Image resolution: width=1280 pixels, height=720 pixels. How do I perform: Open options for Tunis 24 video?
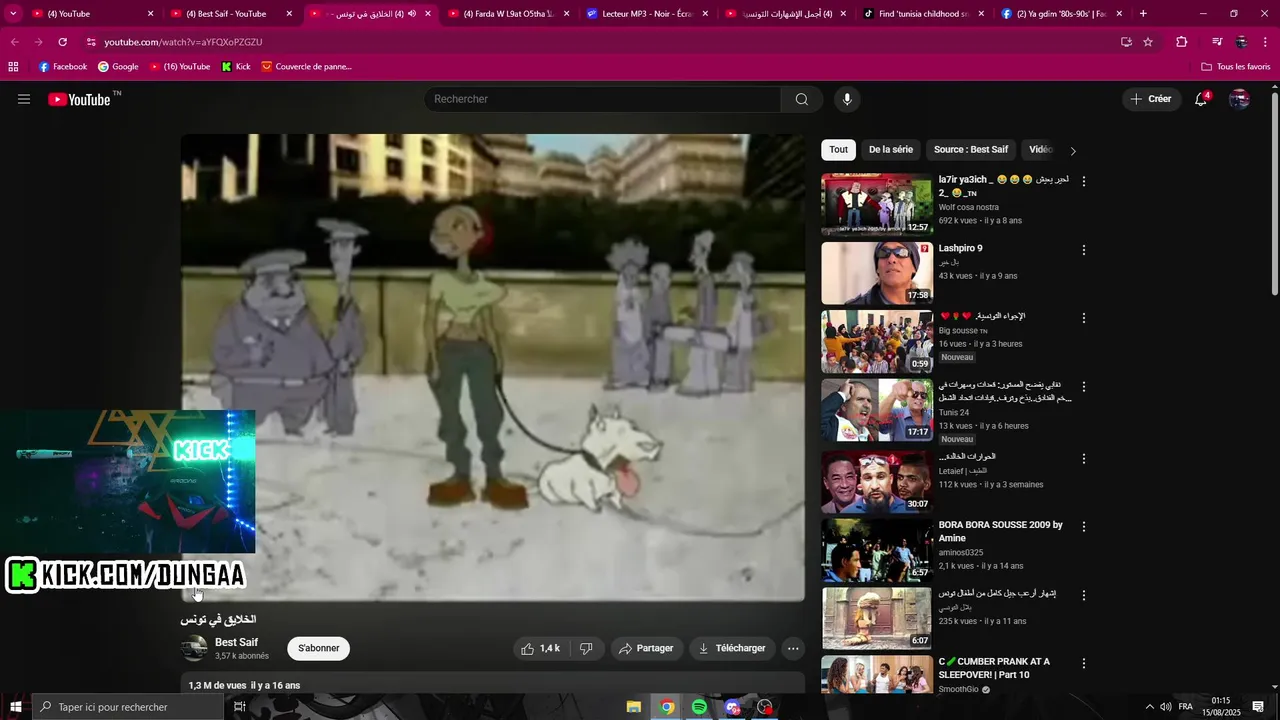point(1083,387)
